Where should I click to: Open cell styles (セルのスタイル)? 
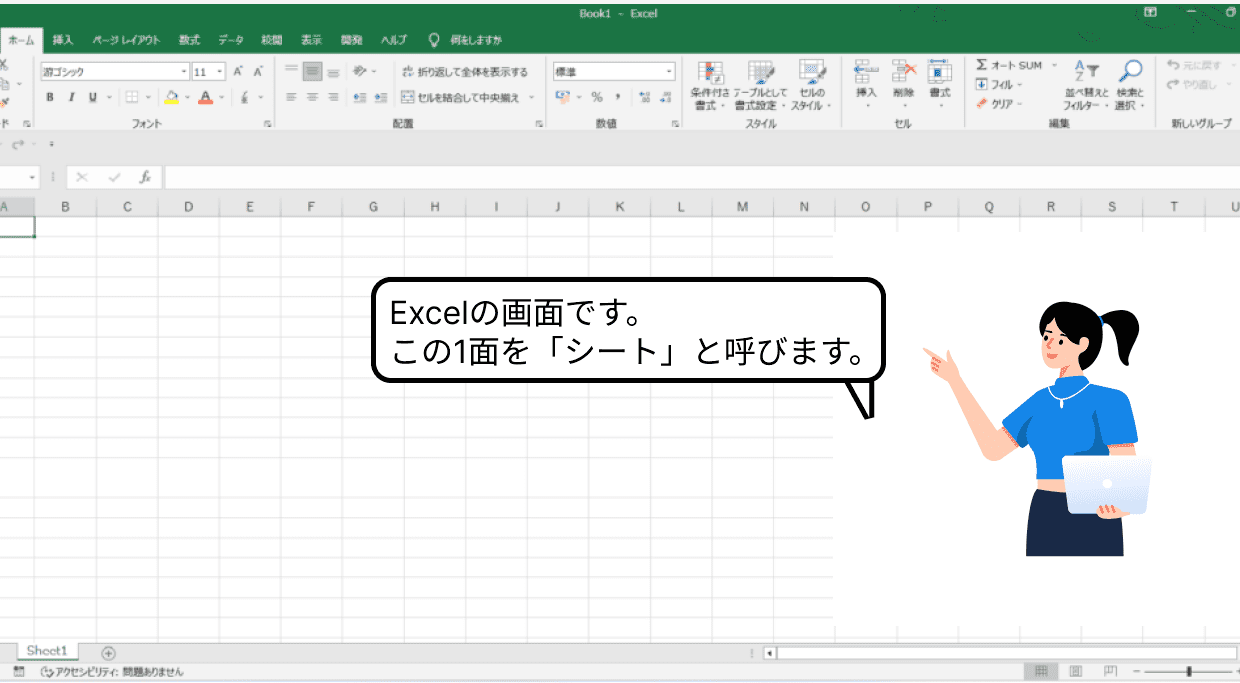pyautogui.click(x=811, y=86)
